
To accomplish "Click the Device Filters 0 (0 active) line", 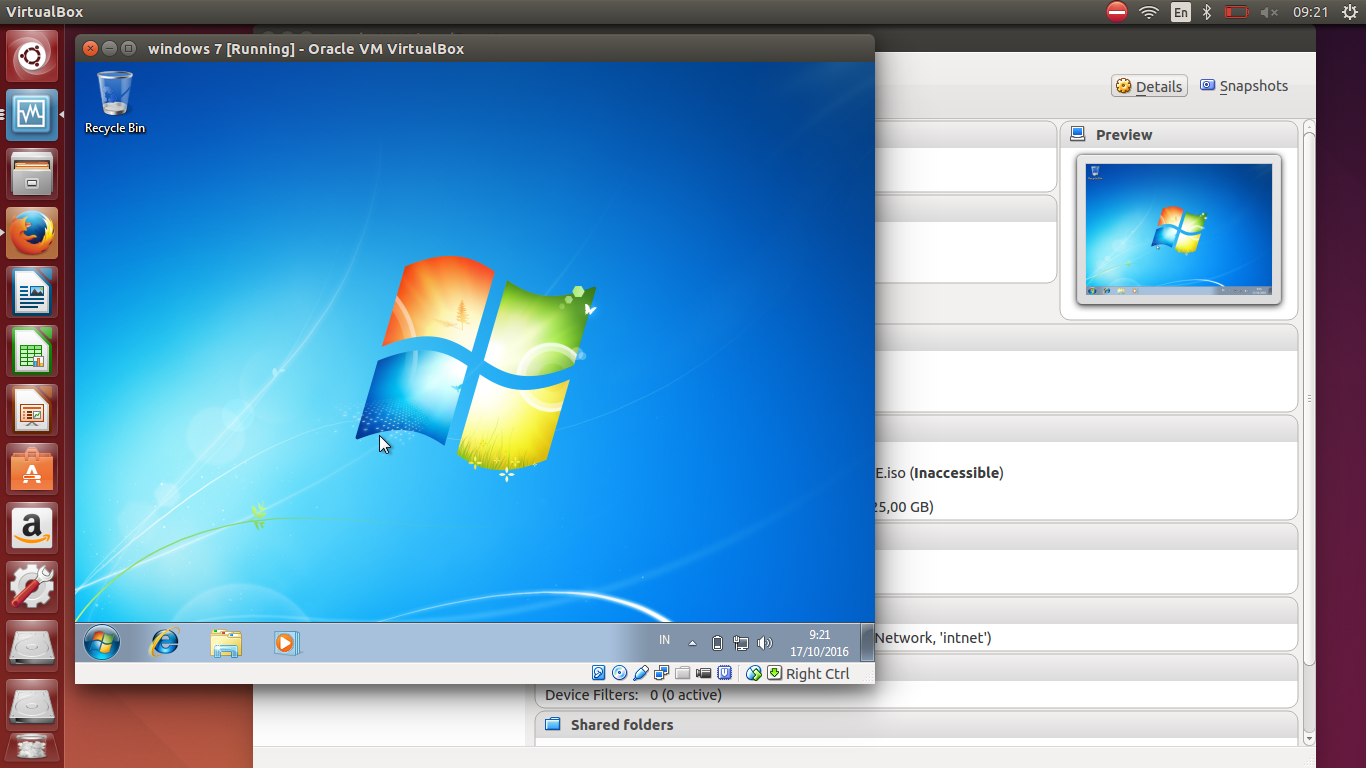I will click(633, 695).
